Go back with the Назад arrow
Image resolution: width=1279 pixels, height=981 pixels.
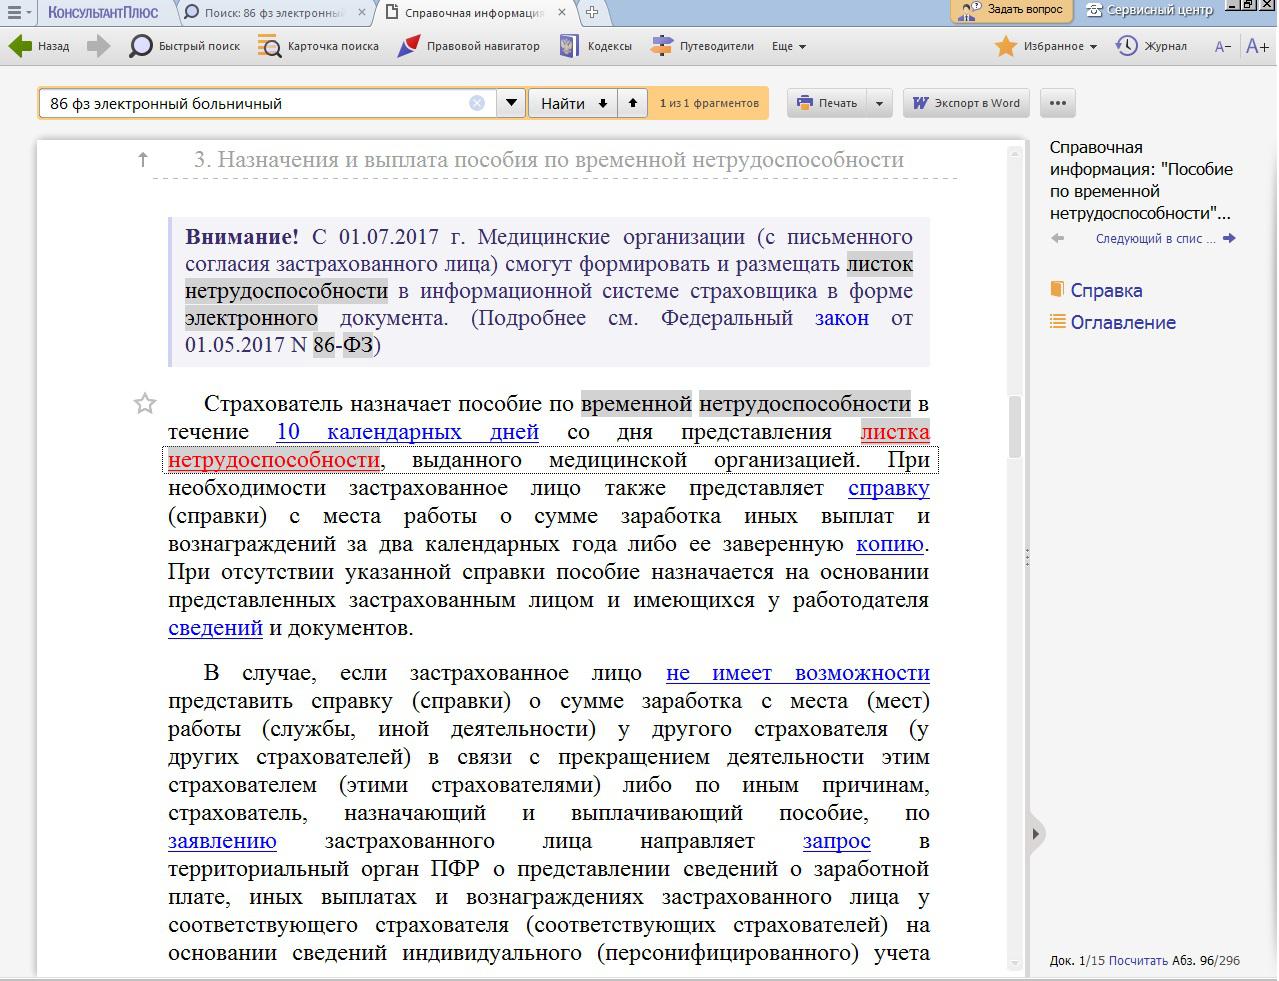pyautogui.click(x=40, y=46)
